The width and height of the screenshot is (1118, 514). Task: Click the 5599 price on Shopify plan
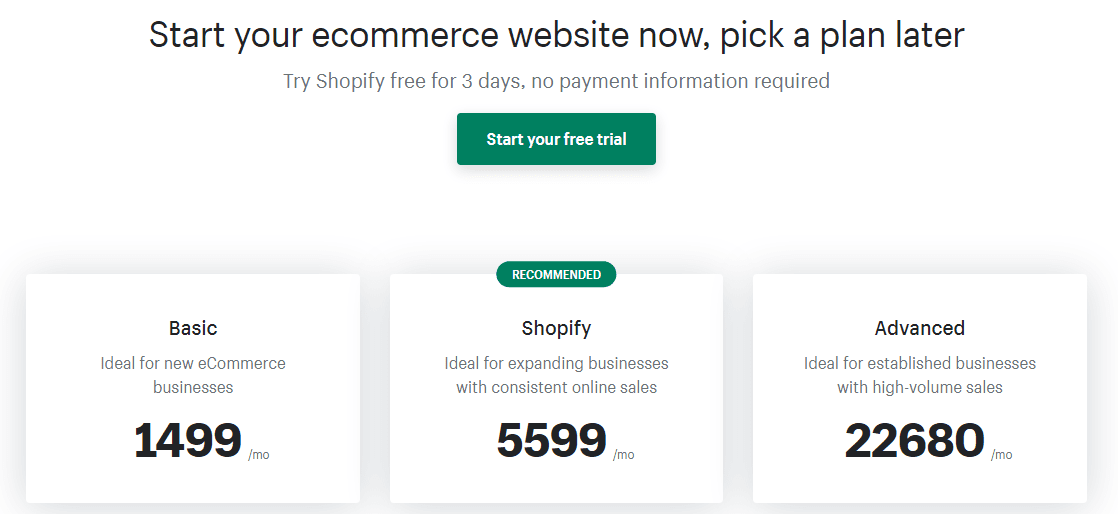pos(551,441)
